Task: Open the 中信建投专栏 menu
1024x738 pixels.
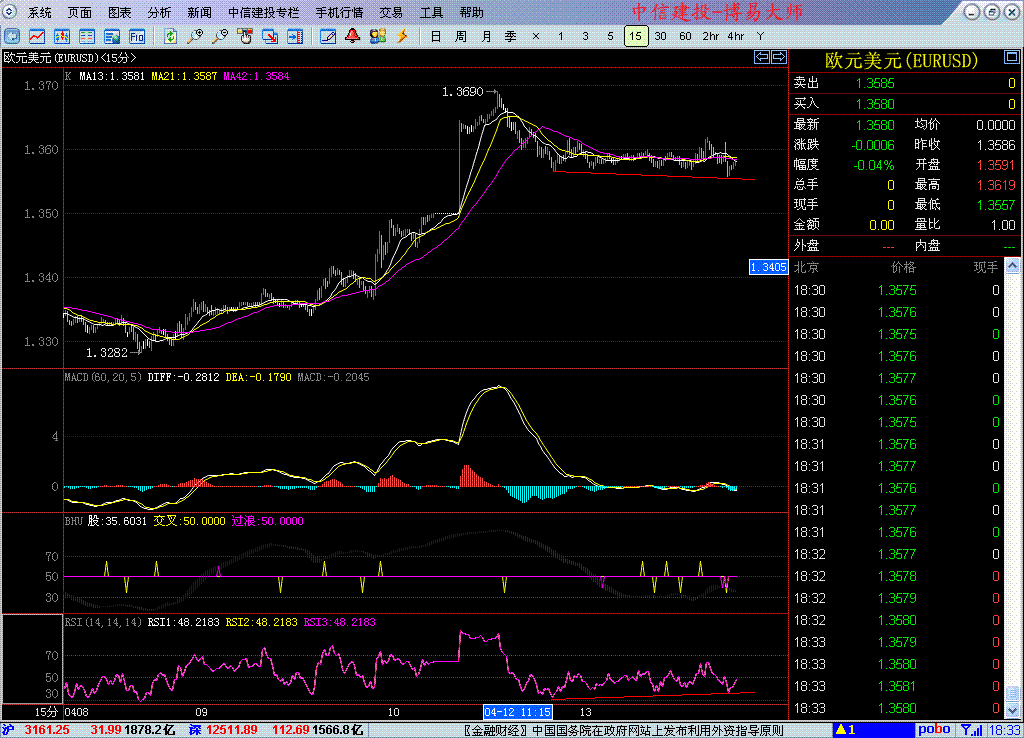Action: 263,13
